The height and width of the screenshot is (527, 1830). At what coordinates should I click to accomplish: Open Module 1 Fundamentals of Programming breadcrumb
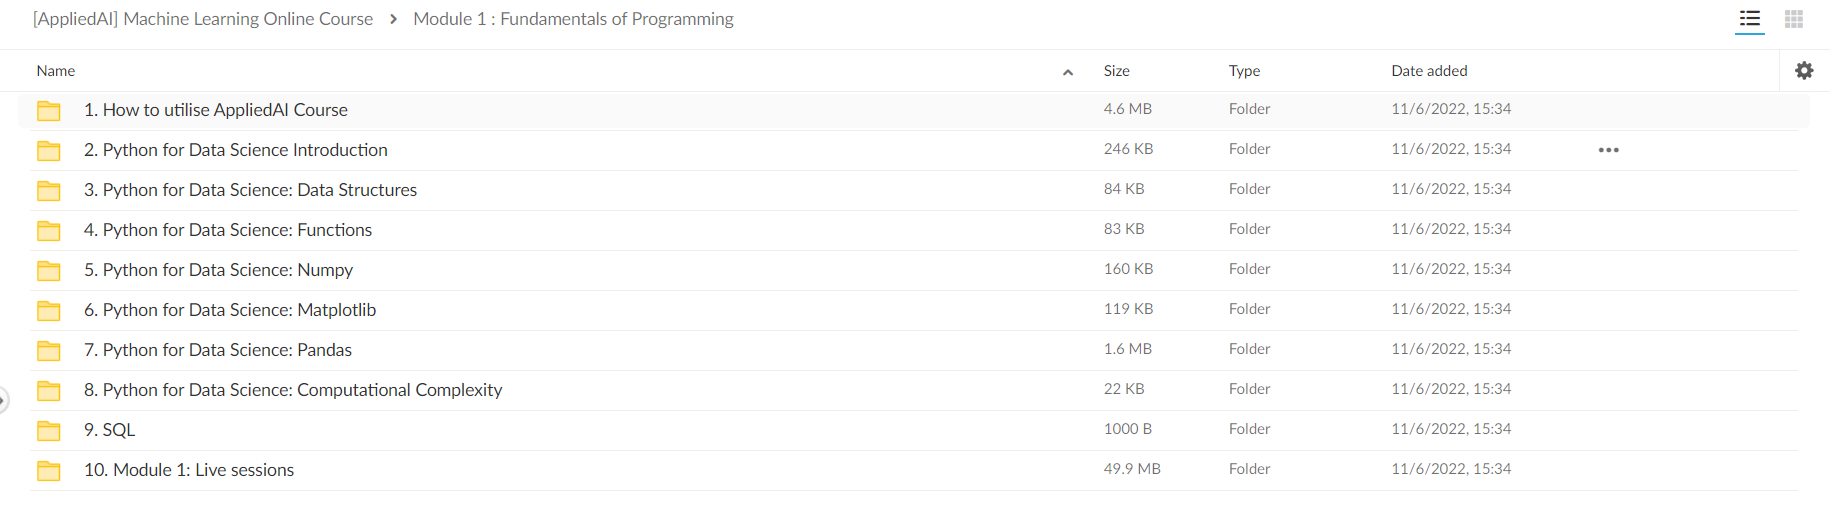[573, 19]
